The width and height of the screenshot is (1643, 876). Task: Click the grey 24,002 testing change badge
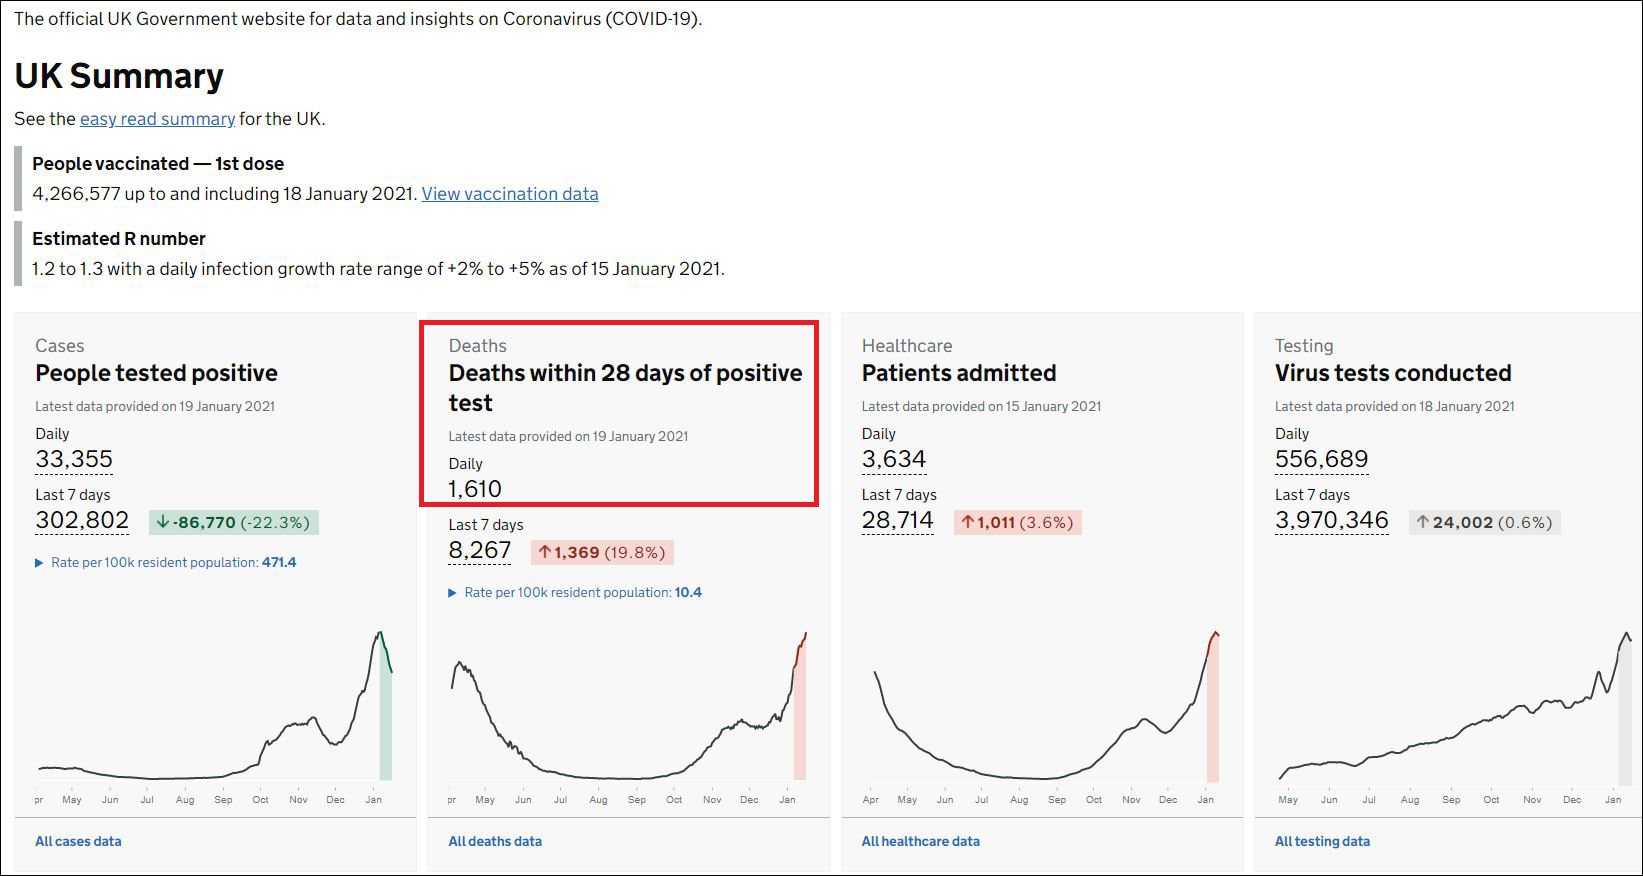1484,522
